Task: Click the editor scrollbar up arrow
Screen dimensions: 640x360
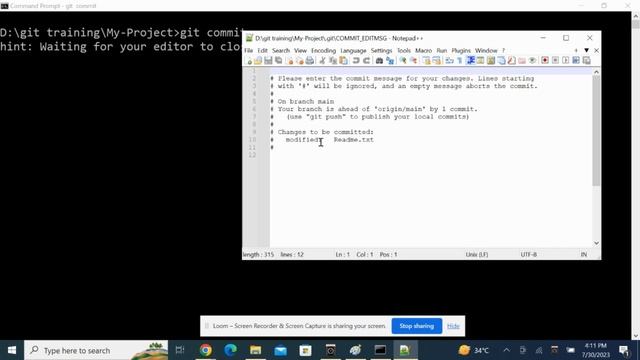Action: click(596, 72)
